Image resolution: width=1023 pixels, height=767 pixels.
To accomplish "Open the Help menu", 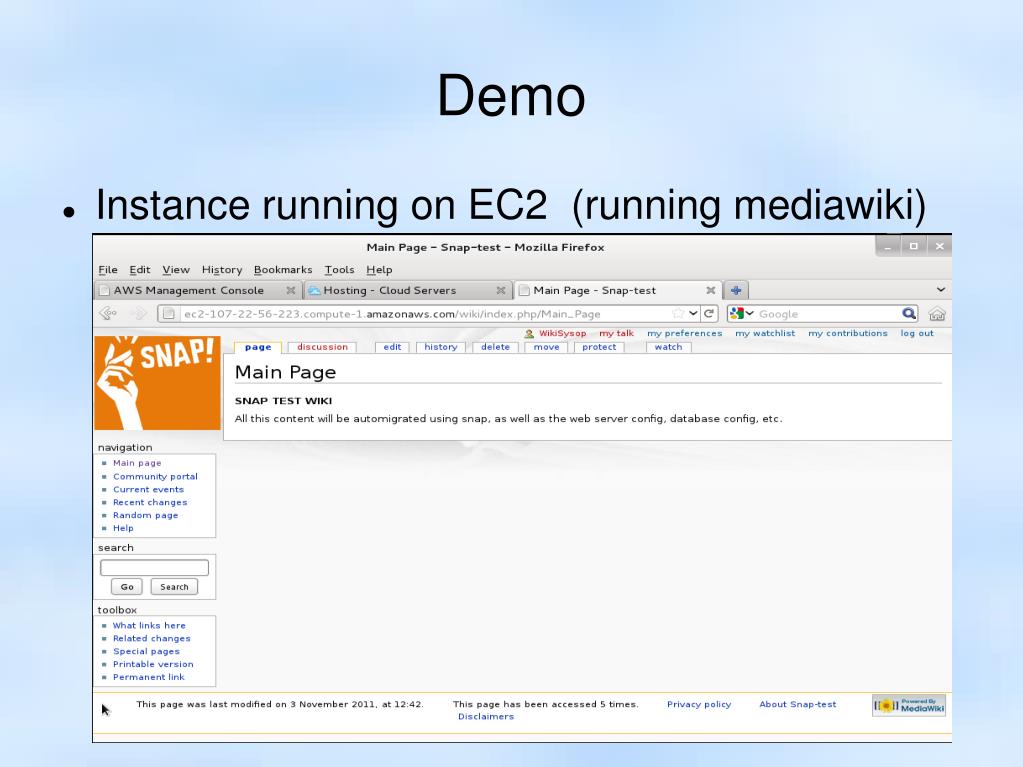I will click(379, 269).
